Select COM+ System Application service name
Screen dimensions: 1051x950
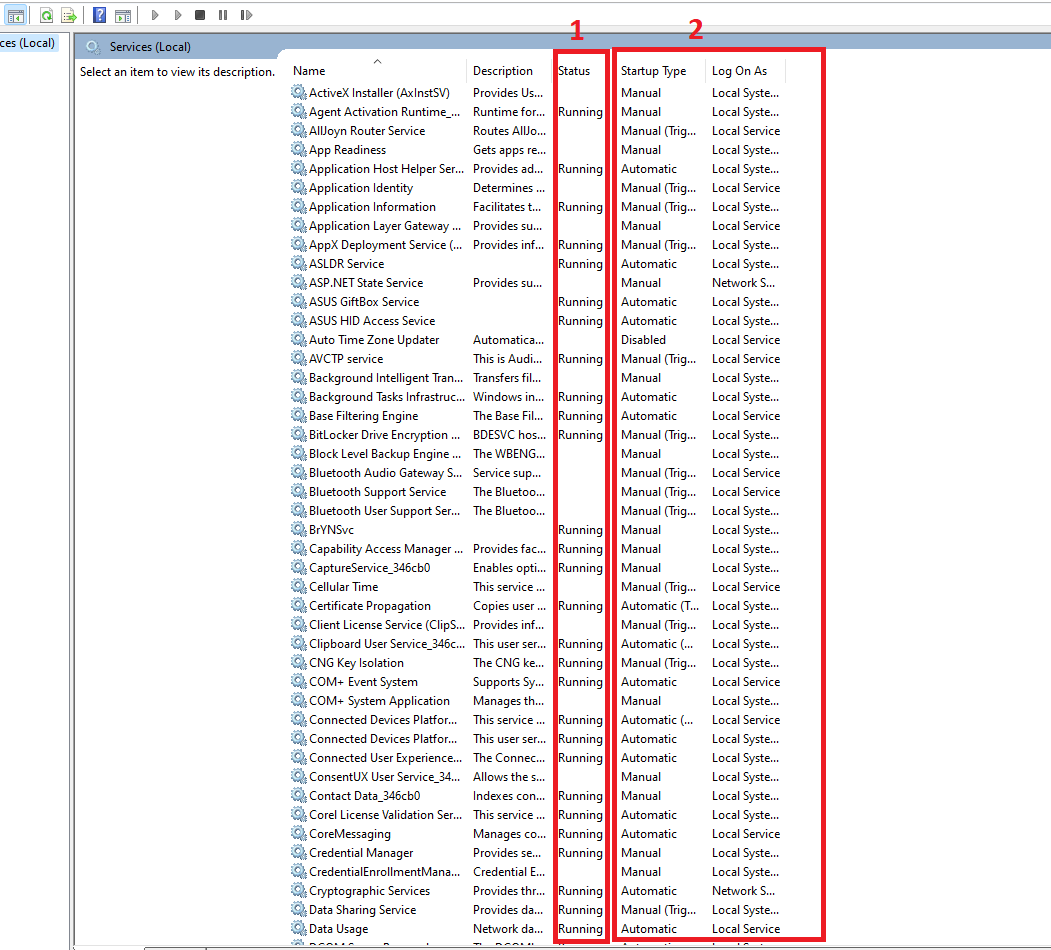pyautogui.click(x=379, y=701)
